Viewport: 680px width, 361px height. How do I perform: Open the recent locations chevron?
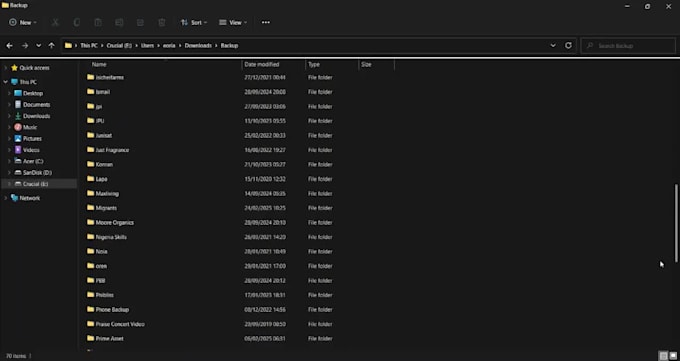(39, 46)
